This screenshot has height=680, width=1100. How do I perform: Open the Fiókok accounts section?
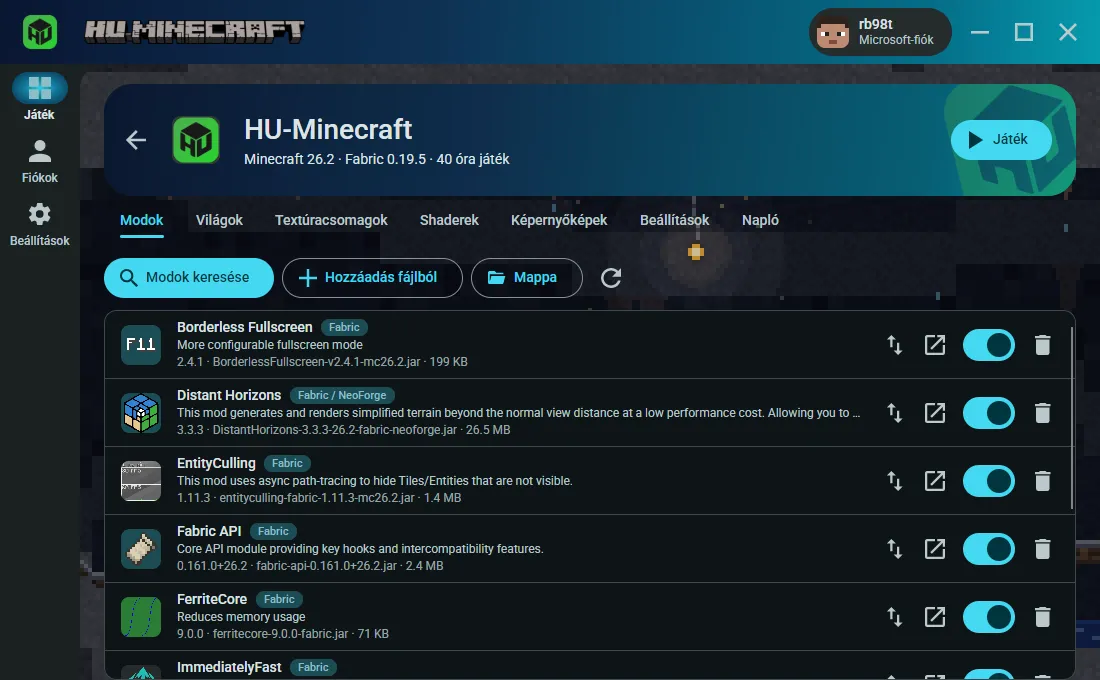[x=39, y=161]
